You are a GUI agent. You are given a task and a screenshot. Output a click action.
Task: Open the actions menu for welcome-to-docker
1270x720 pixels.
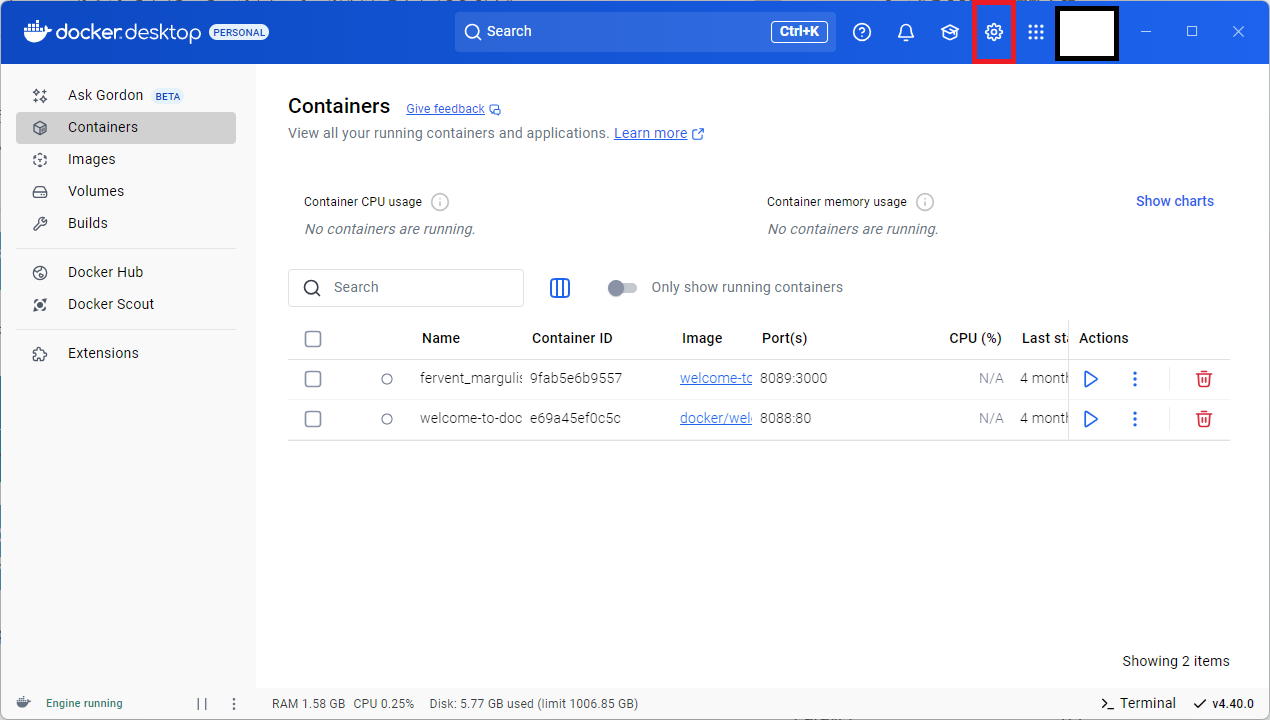tap(1134, 419)
